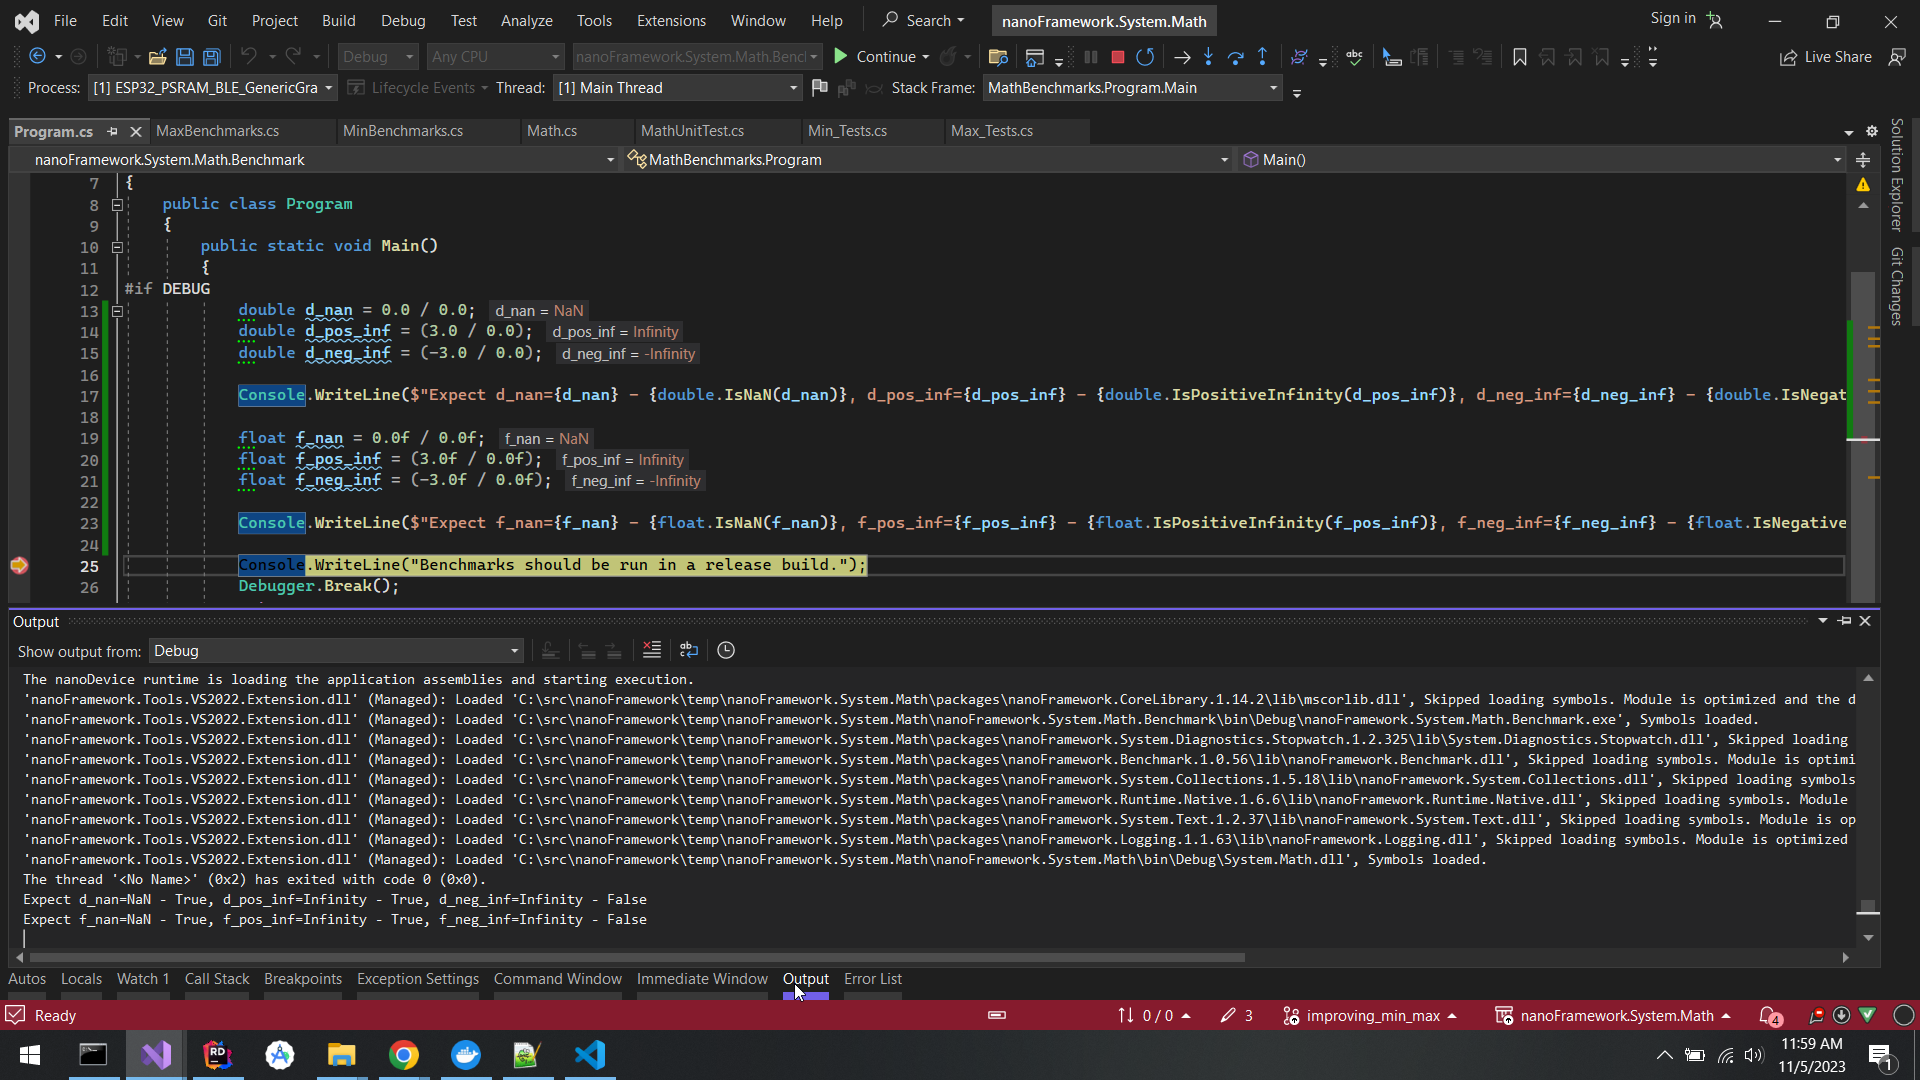Toggle word wrap in the Output window
Screen dimensions: 1920x1080
[x=688, y=650]
